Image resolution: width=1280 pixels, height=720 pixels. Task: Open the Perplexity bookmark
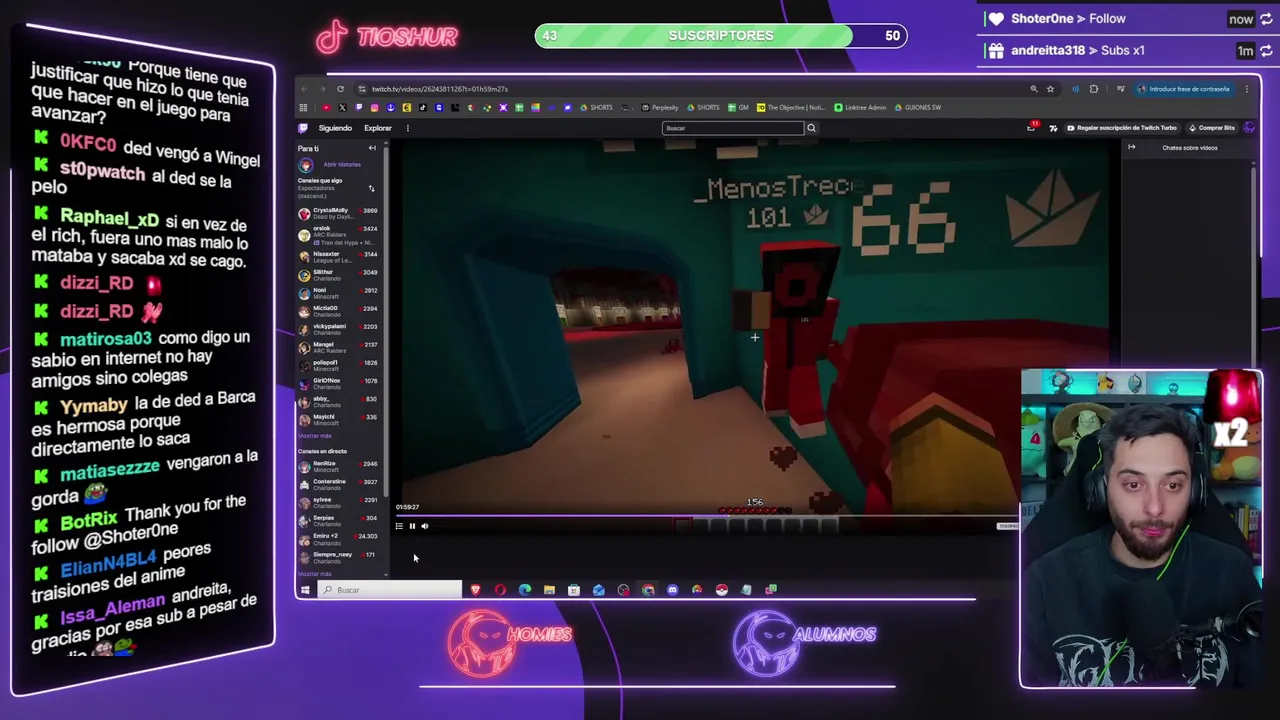click(660, 107)
